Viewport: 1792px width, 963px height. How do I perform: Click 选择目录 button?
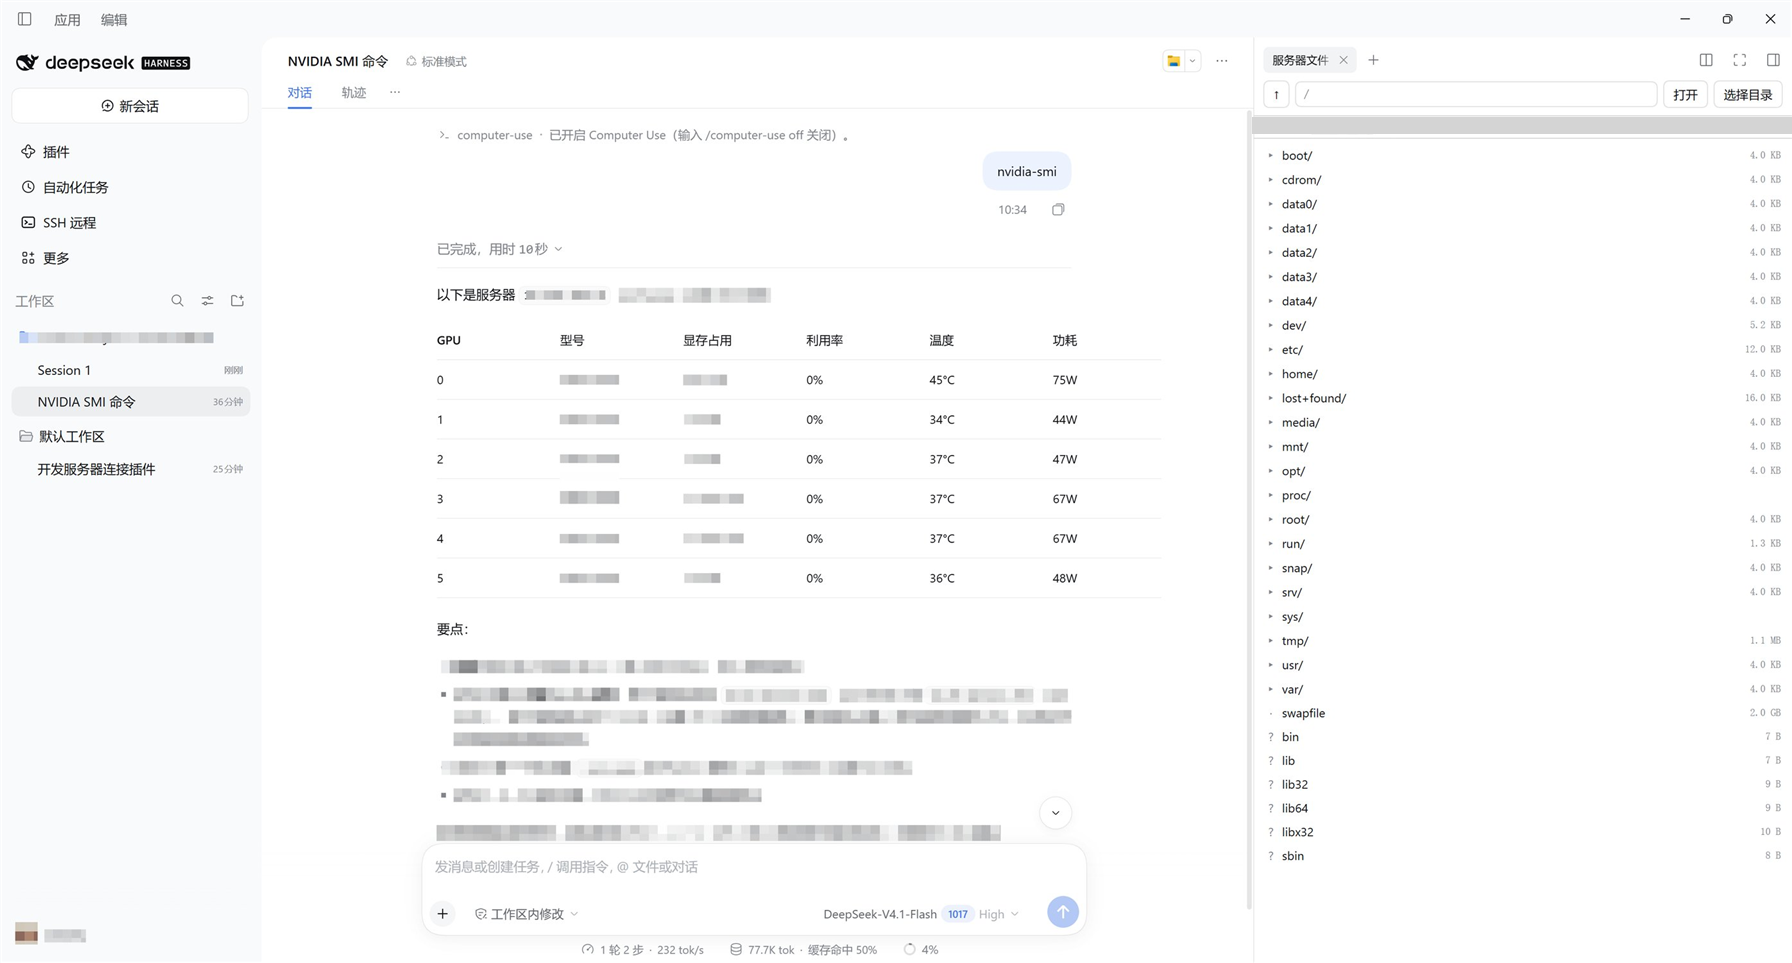click(x=1748, y=94)
